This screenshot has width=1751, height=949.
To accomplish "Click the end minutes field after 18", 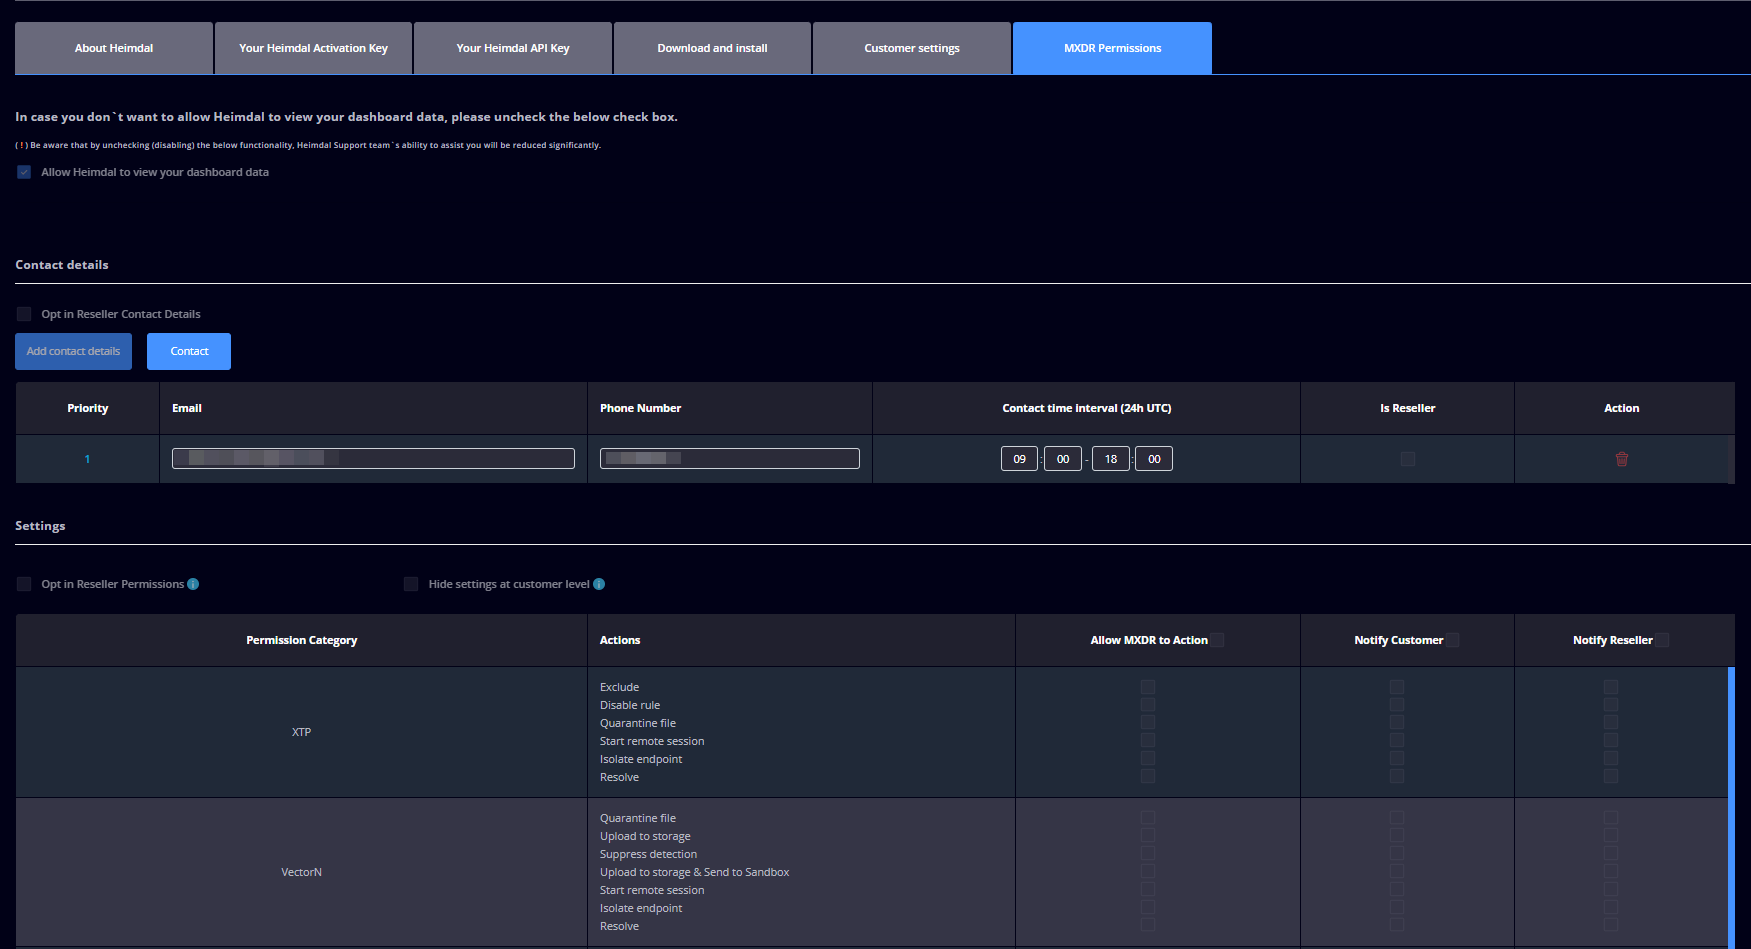I will coord(1154,459).
